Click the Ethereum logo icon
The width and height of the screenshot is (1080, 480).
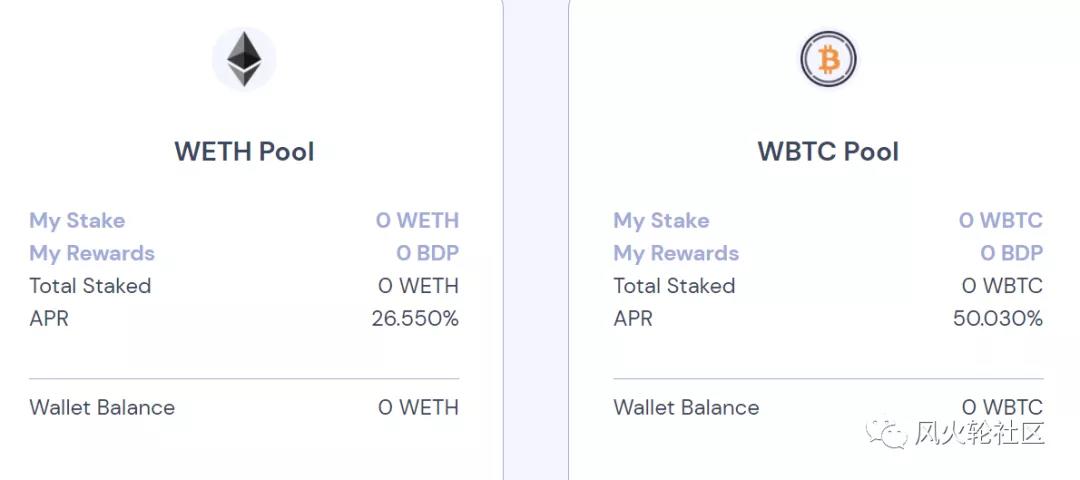pos(244,59)
